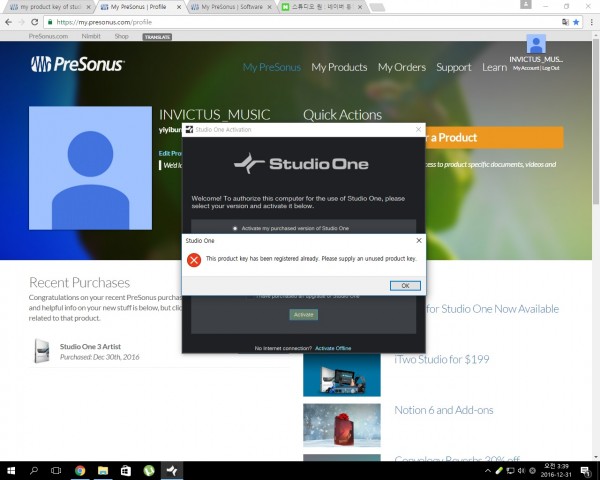Click the PreSonus logo in the header
Viewport: 600px width, 480px height.
click(x=76, y=65)
